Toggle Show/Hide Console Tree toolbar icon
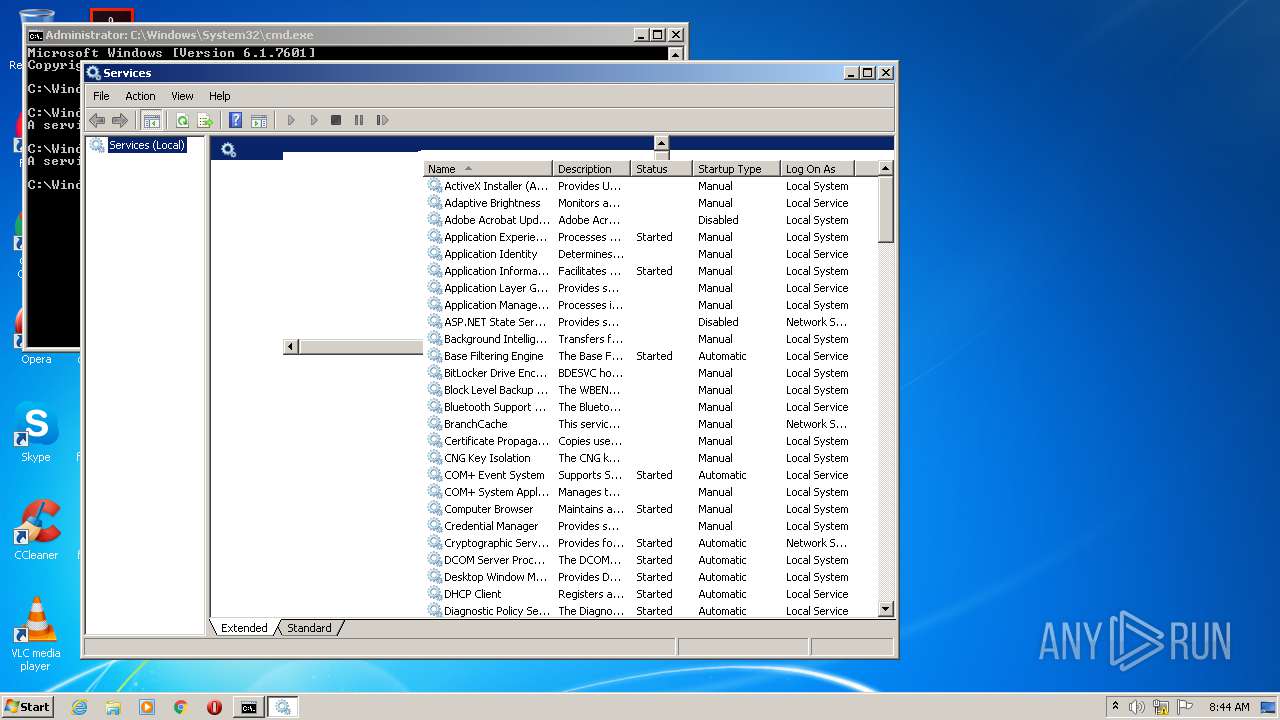The image size is (1280, 720). [151, 120]
